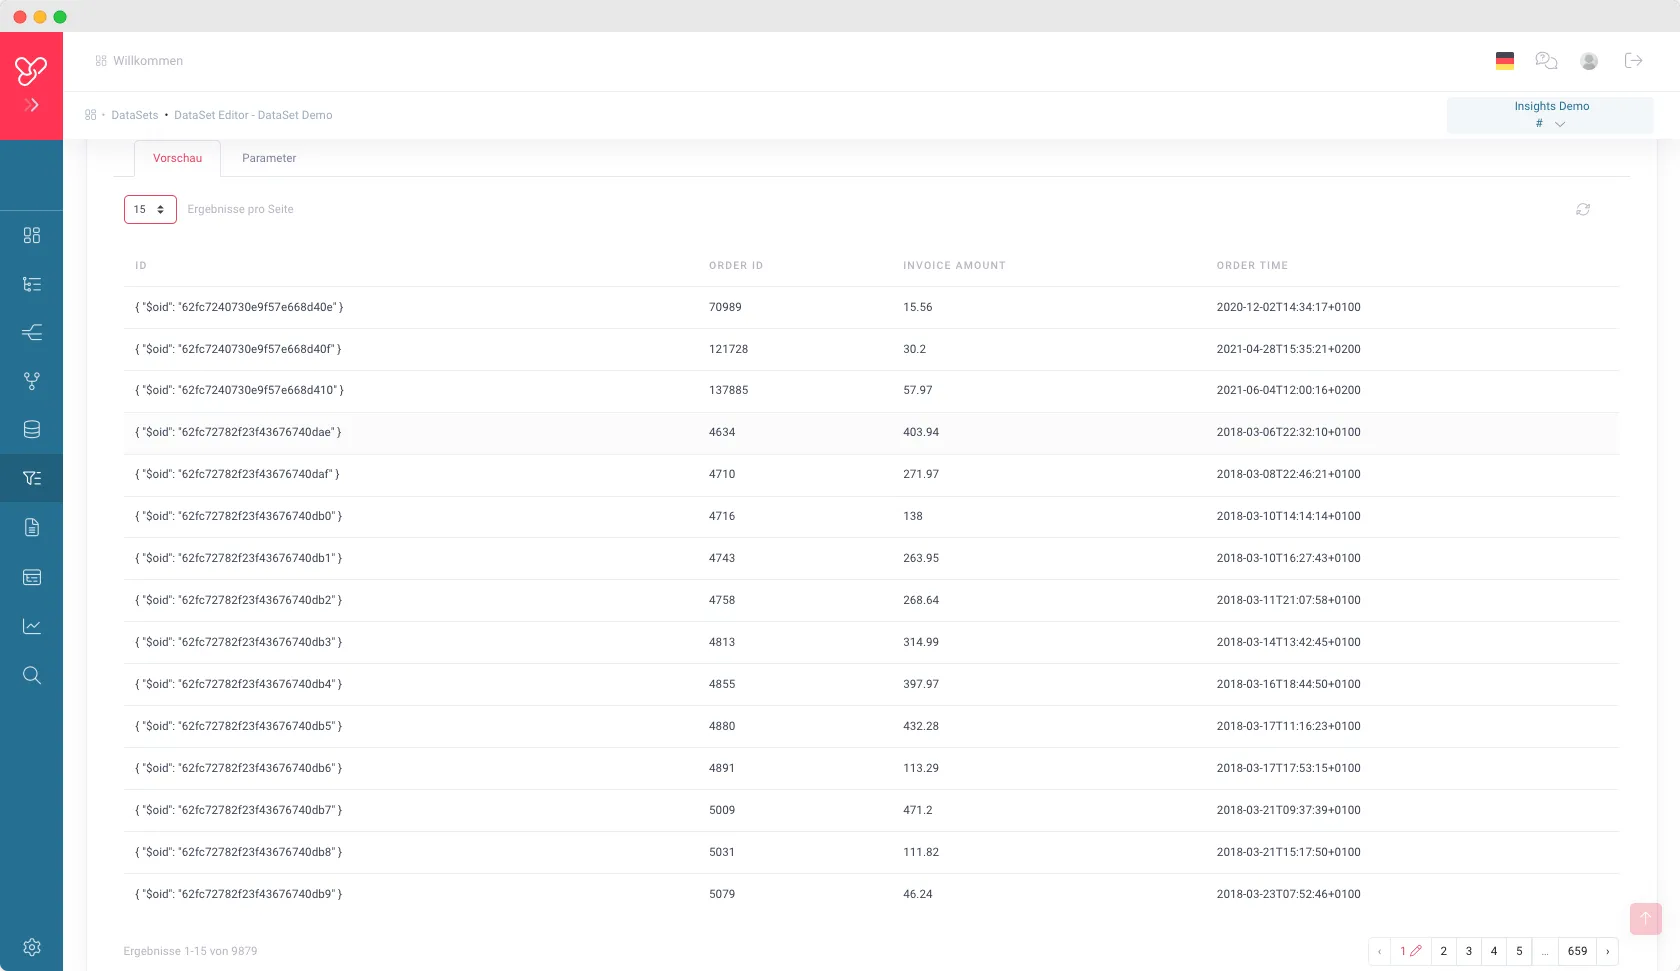Click the heart logo in the sidebar
Viewport: 1680px width, 971px height.
(31, 70)
